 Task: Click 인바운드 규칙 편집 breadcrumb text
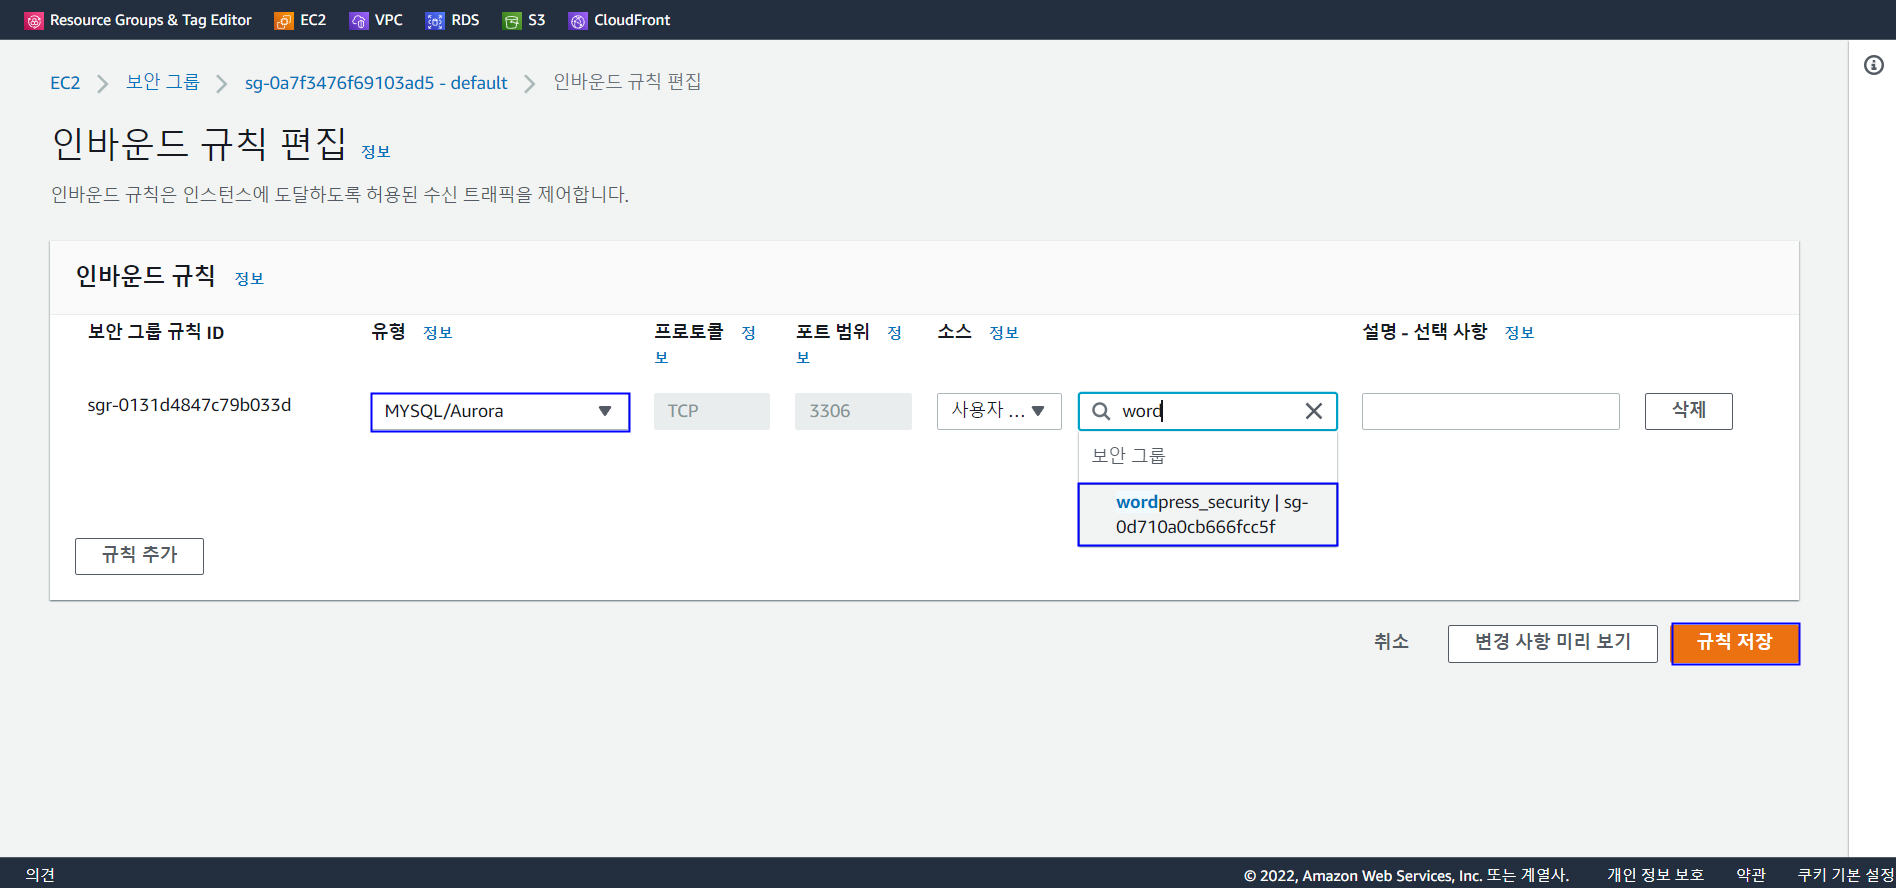[627, 82]
